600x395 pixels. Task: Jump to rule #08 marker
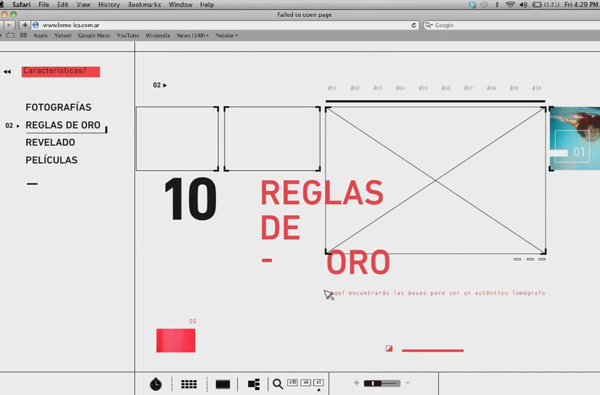pyautogui.click(x=491, y=88)
